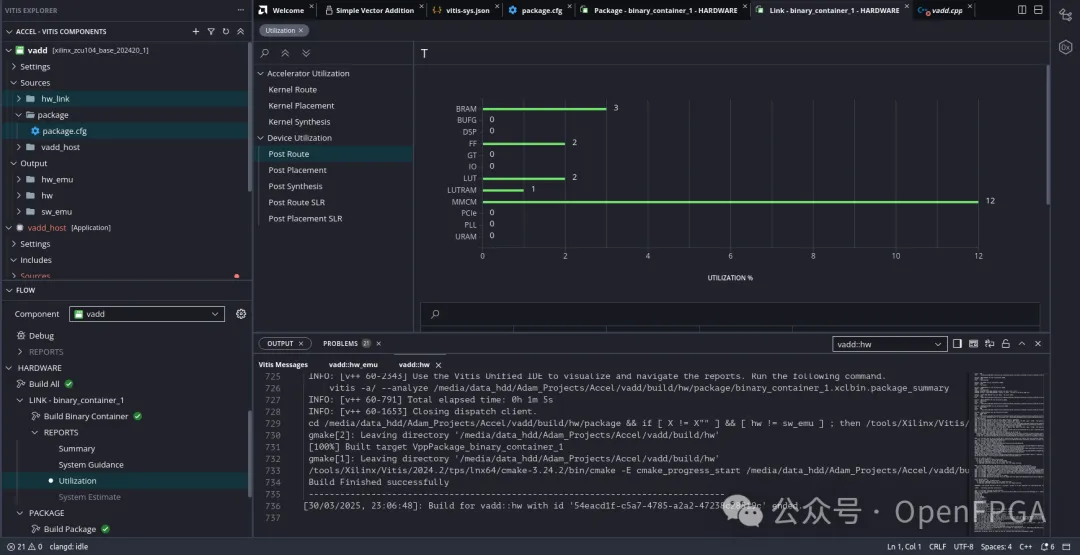Select Post Route SLR report
1080x555 pixels.
pos(296,202)
